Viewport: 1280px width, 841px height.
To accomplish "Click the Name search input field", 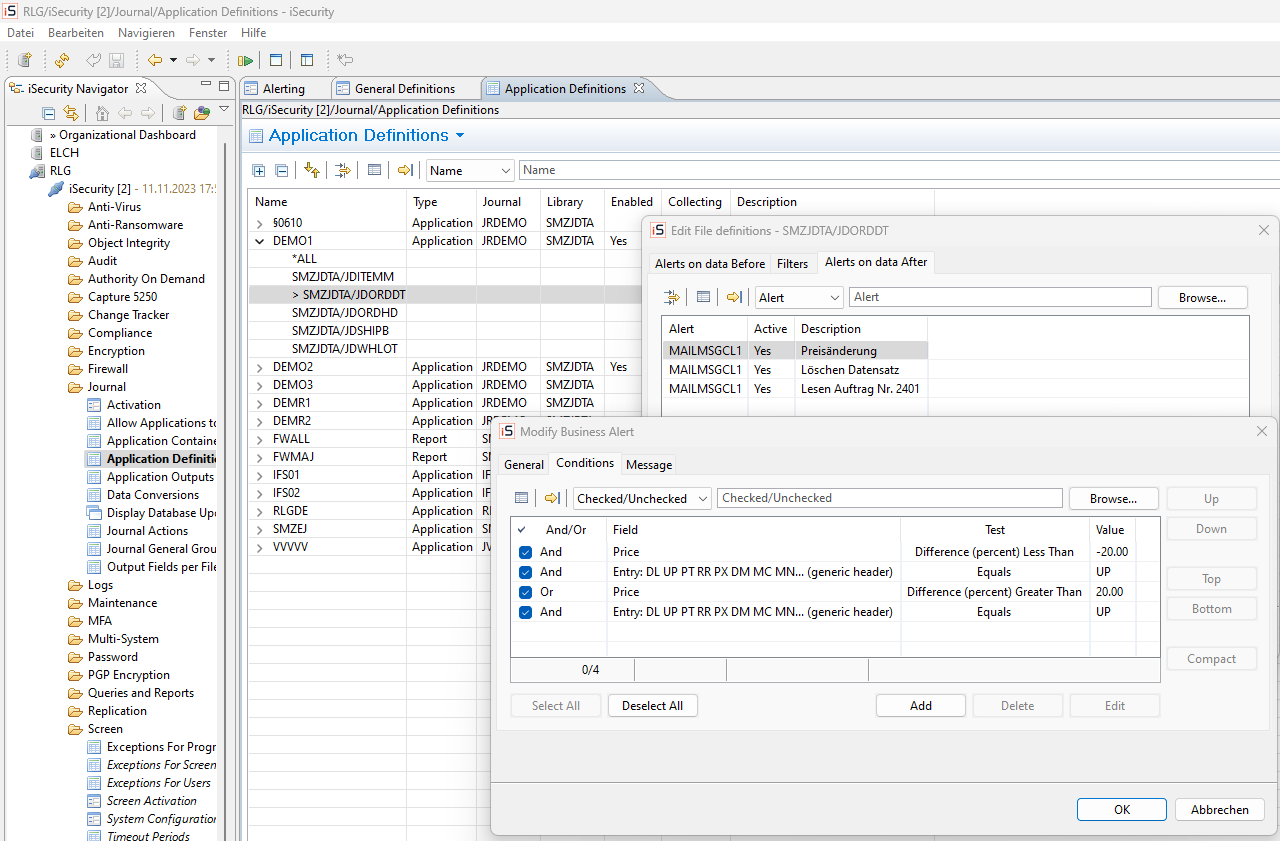I will (x=900, y=170).
